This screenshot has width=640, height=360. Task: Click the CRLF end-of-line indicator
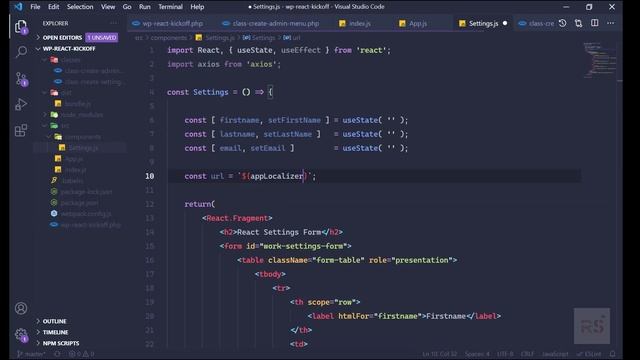527,354
